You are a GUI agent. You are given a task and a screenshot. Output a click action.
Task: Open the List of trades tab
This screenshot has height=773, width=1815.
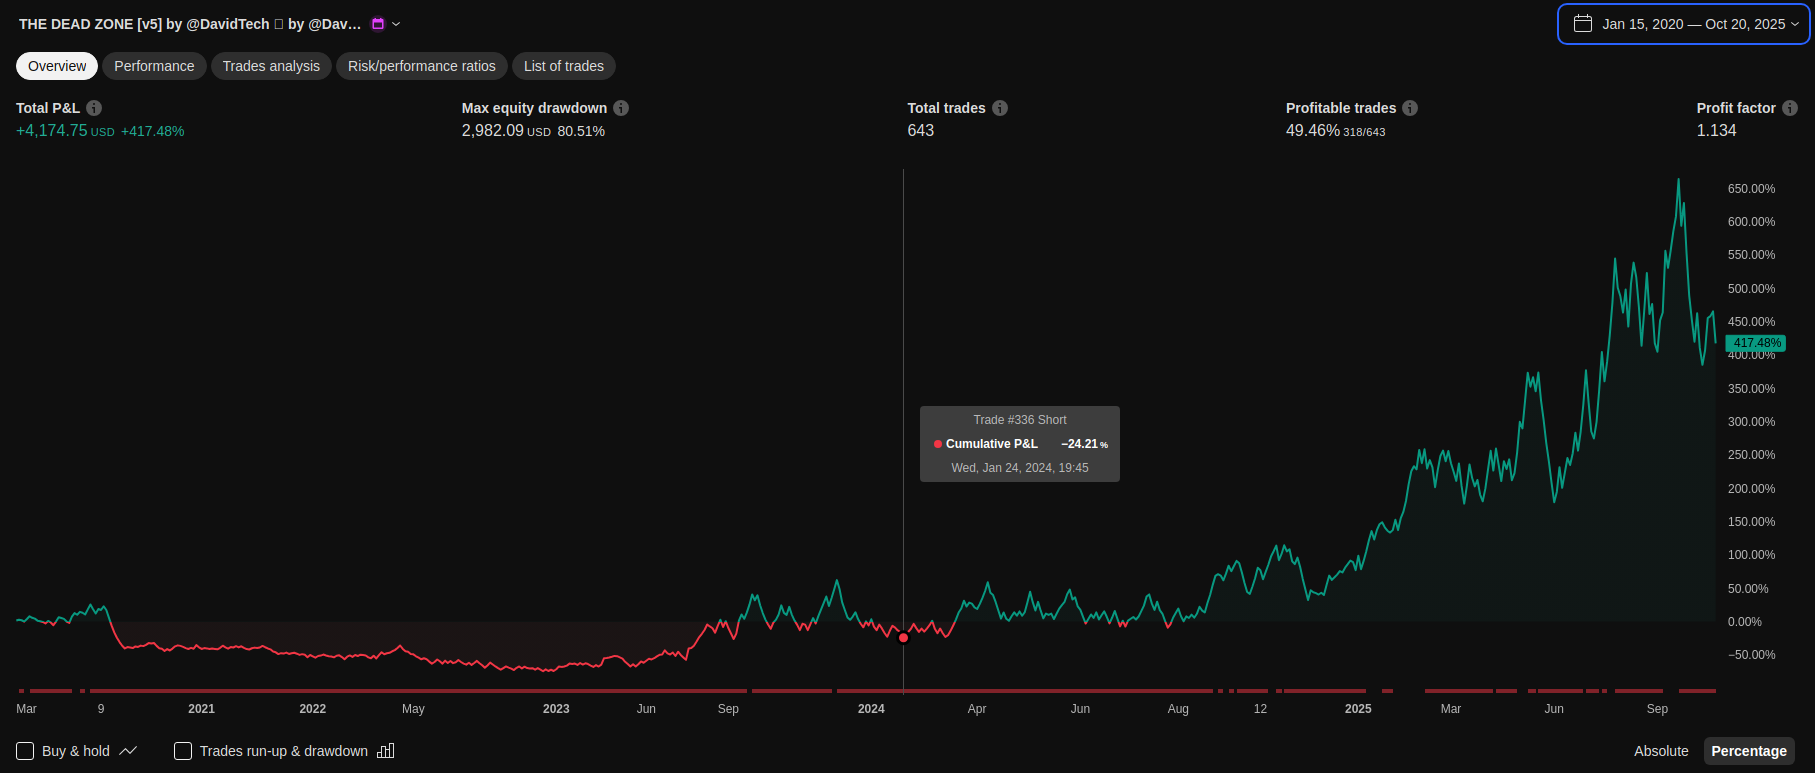pos(564,66)
